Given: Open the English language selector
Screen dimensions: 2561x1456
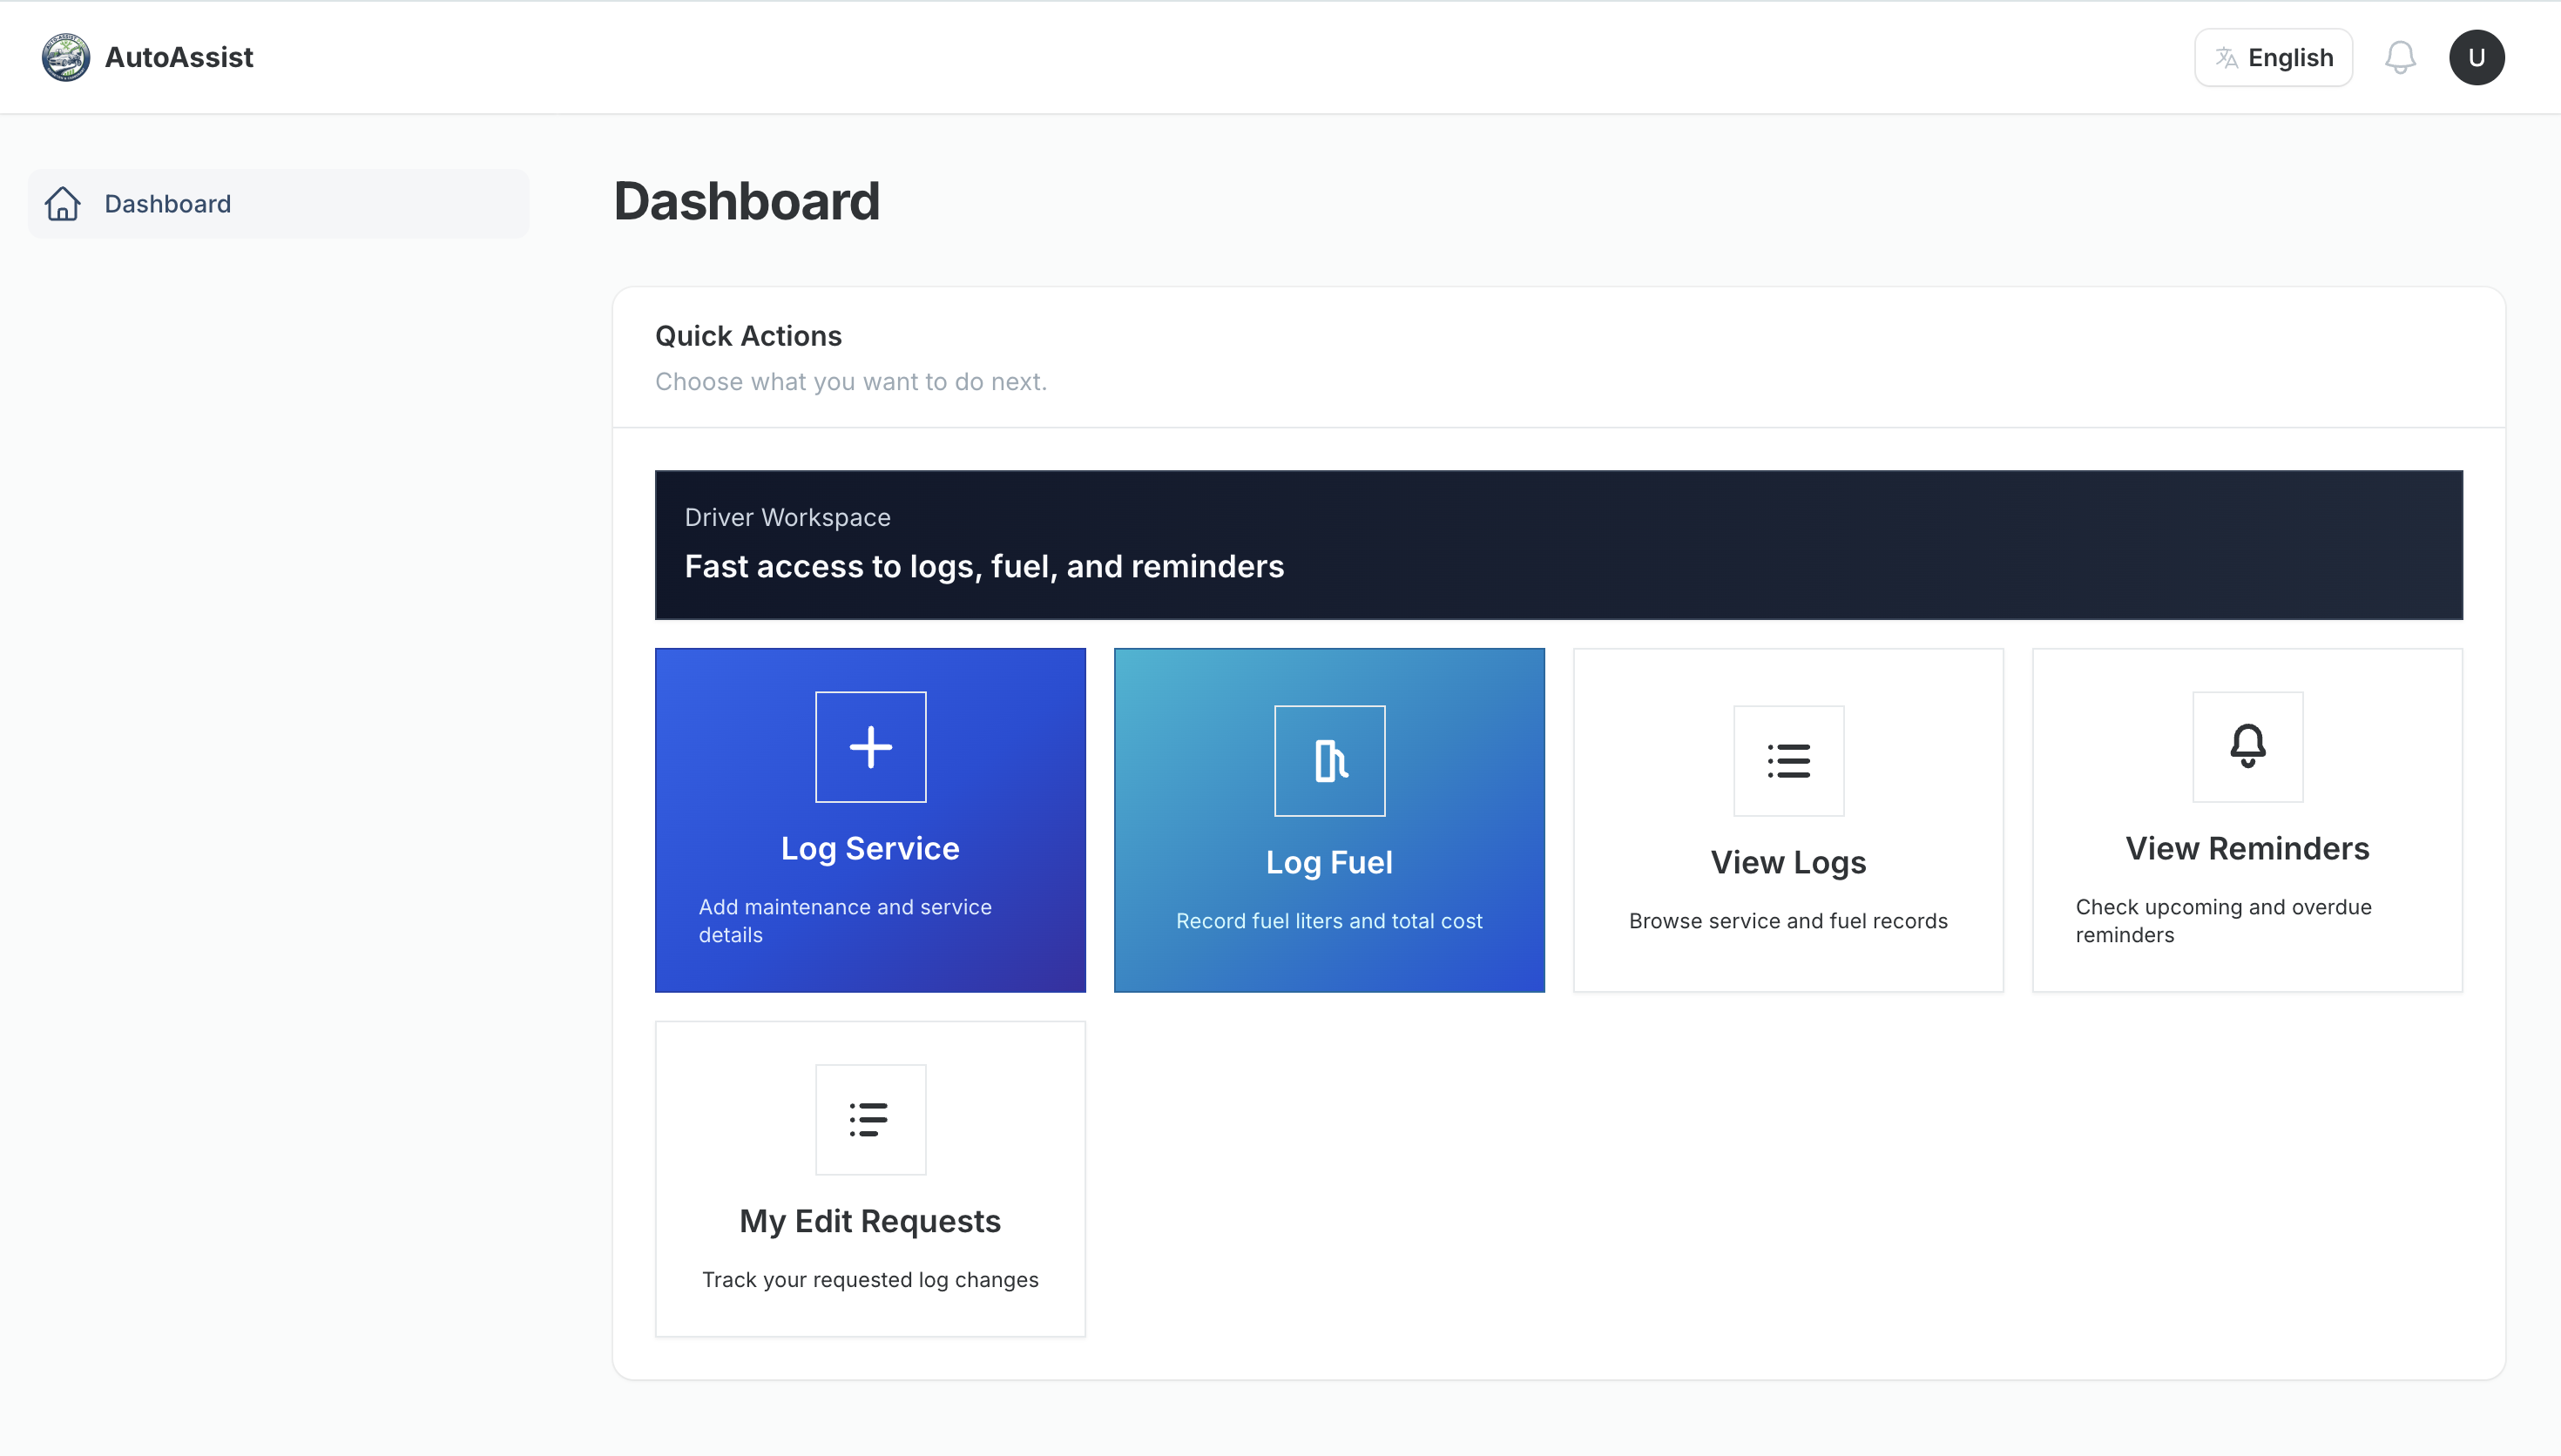Looking at the screenshot, I should click(2273, 57).
